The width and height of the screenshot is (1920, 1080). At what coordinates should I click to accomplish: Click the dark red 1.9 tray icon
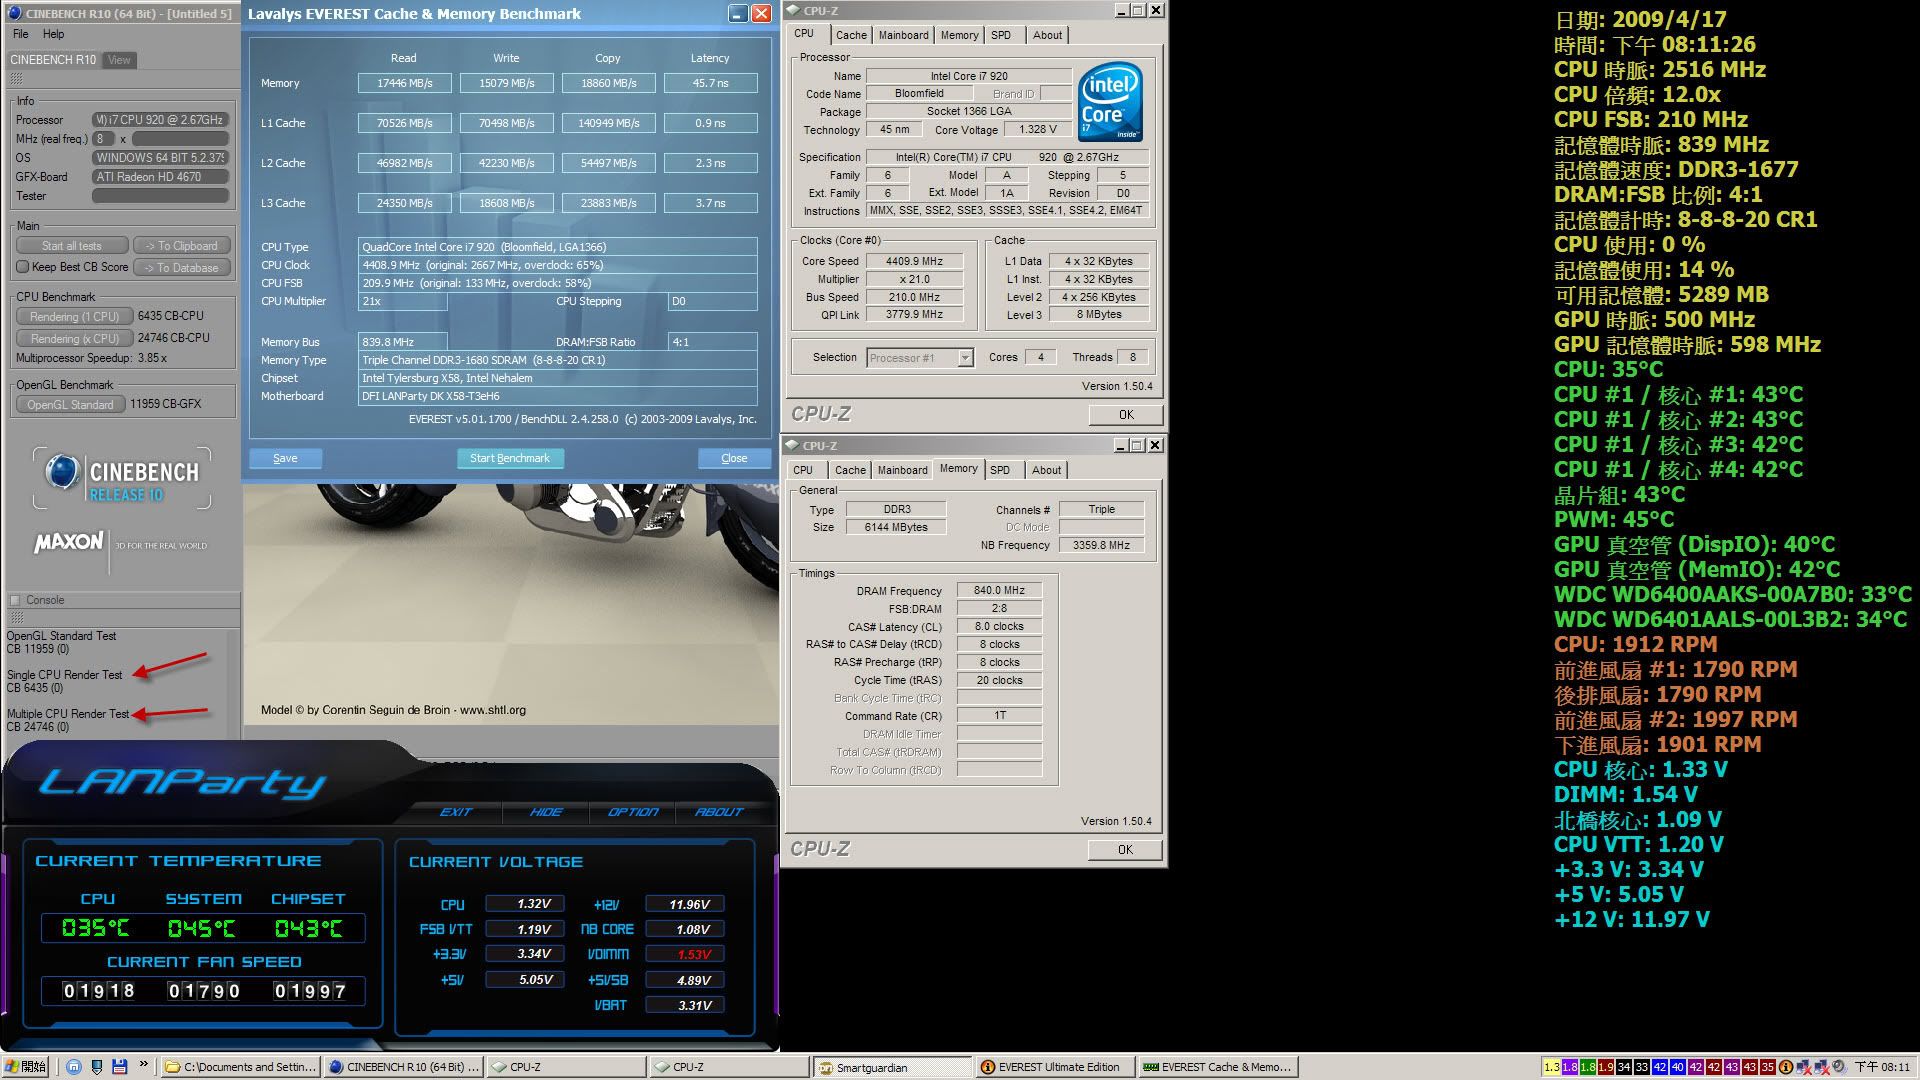[x=1606, y=1067]
